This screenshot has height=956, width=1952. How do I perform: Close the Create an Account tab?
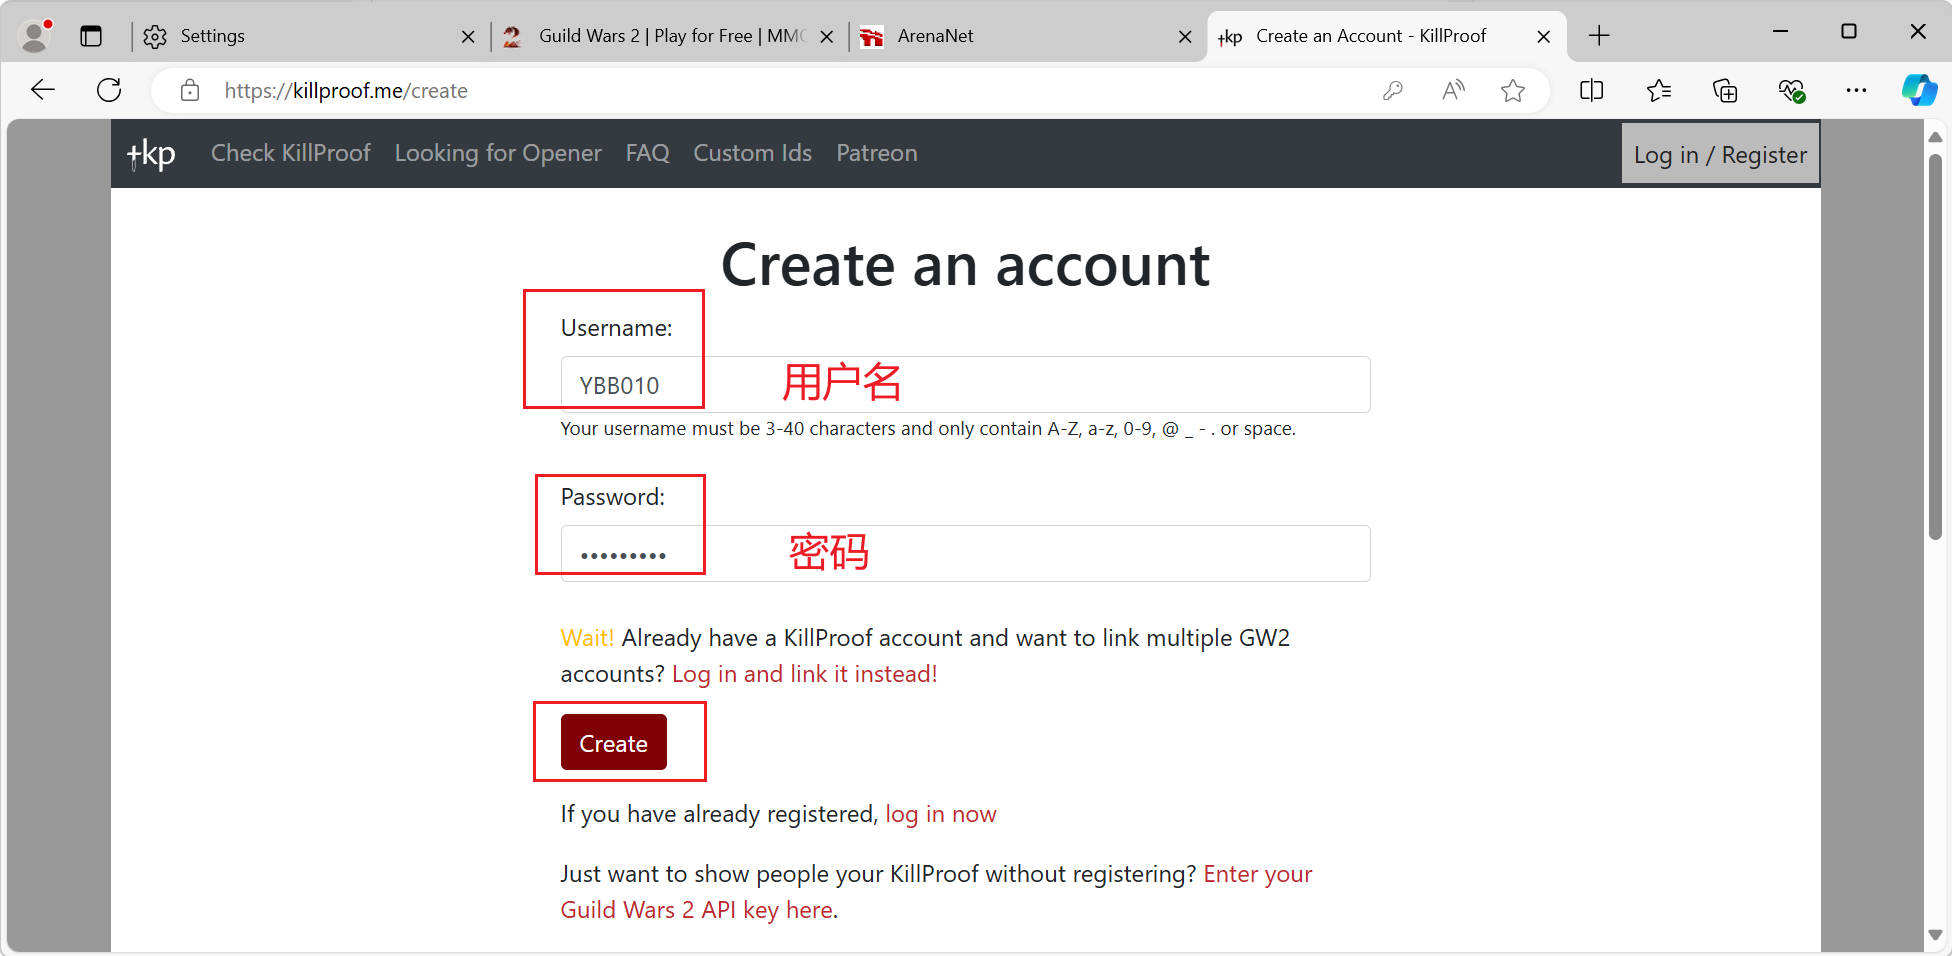click(1544, 37)
